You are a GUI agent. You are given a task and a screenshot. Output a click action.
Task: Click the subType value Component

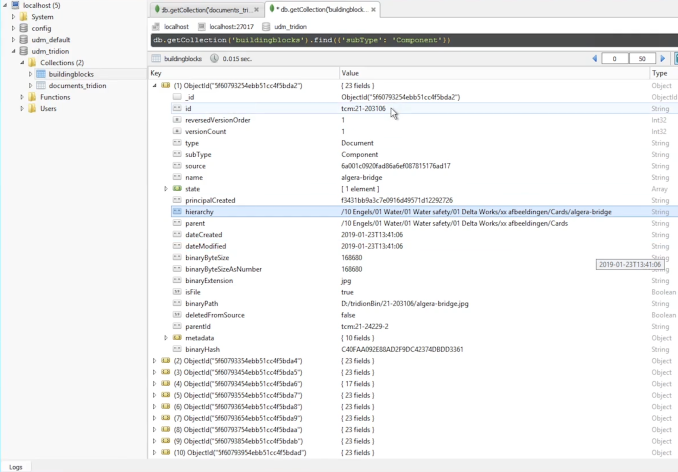click(359, 154)
